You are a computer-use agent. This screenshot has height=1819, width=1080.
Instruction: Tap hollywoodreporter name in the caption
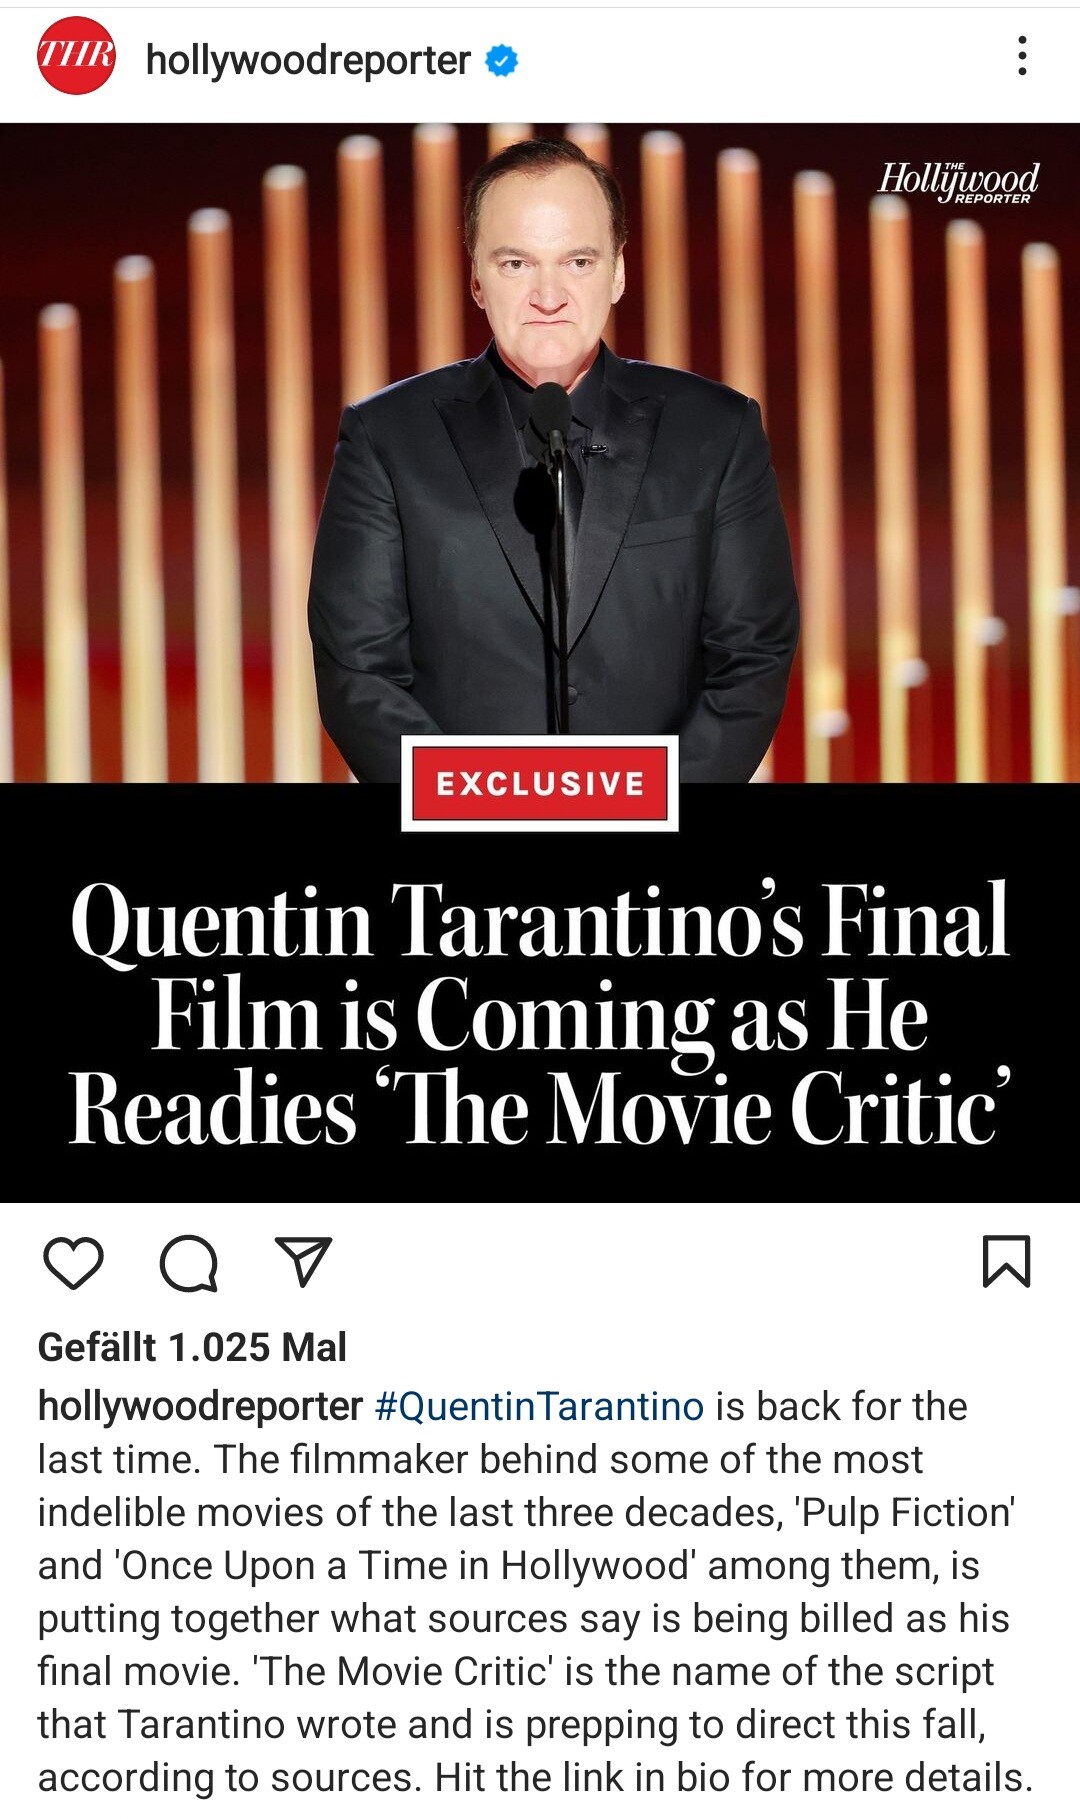200,1406
